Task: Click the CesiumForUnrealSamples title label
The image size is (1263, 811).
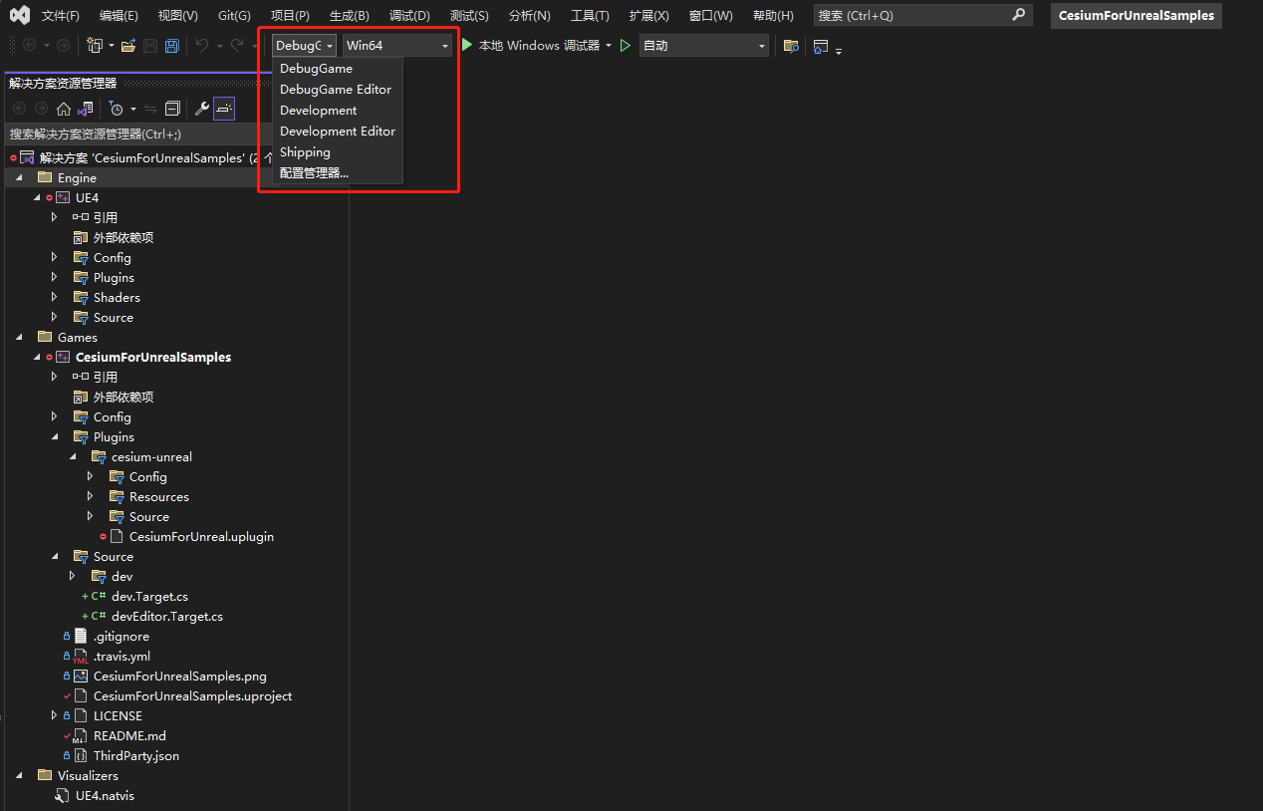Action: point(1137,15)
